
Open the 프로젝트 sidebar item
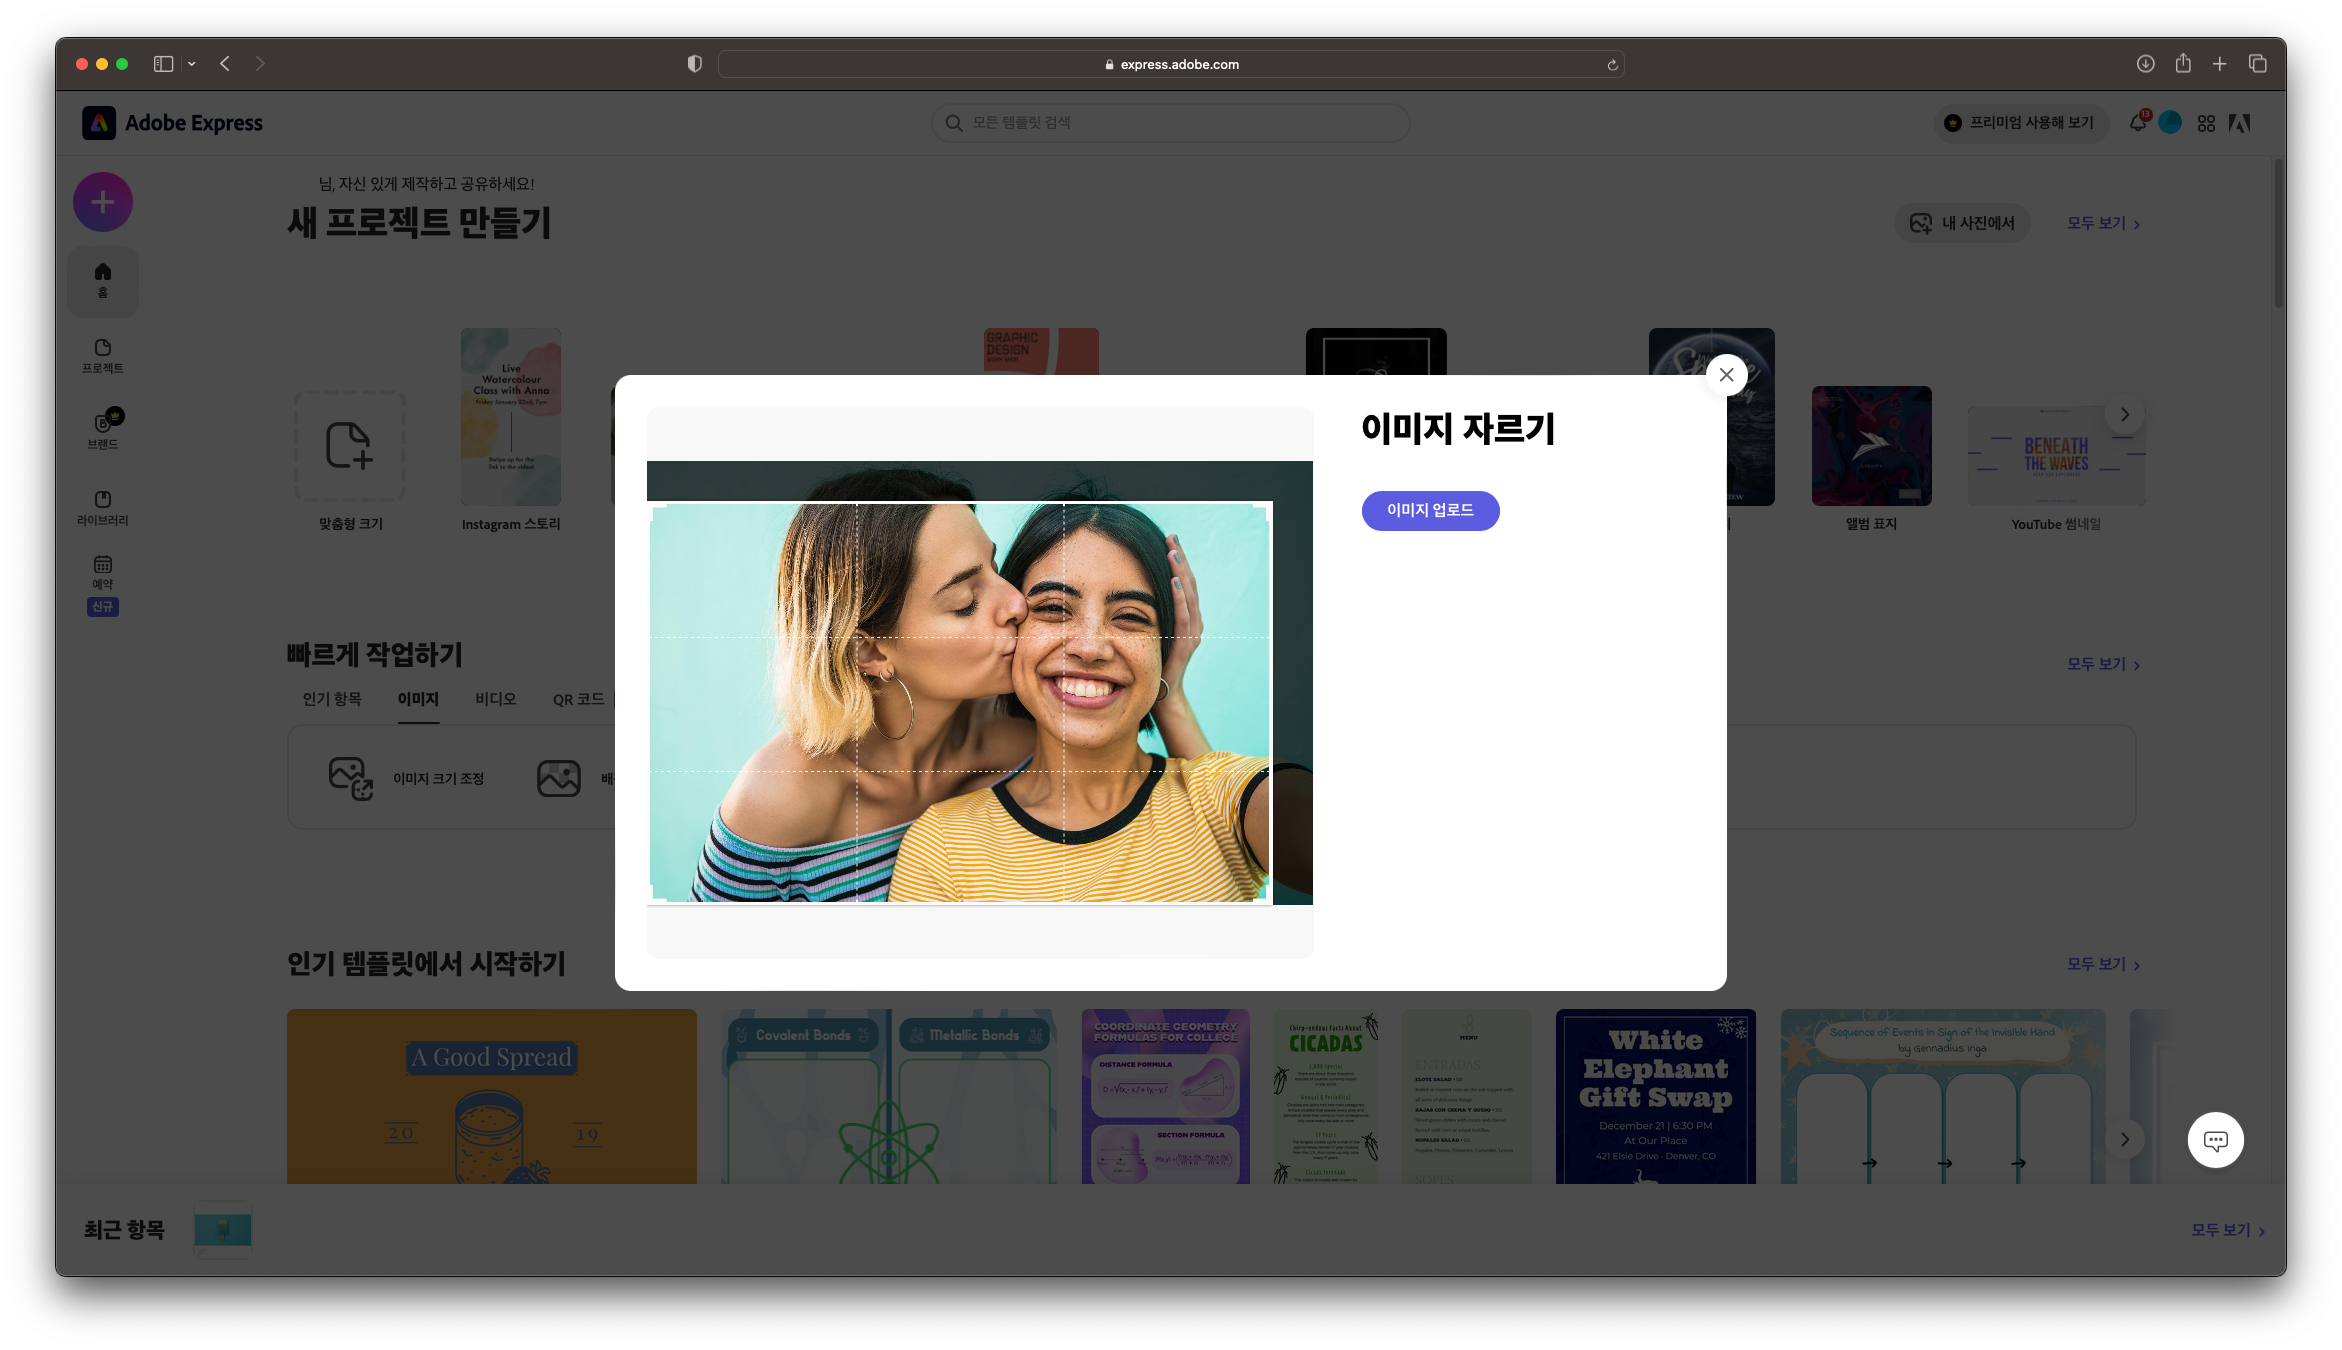tap(102, 356)
